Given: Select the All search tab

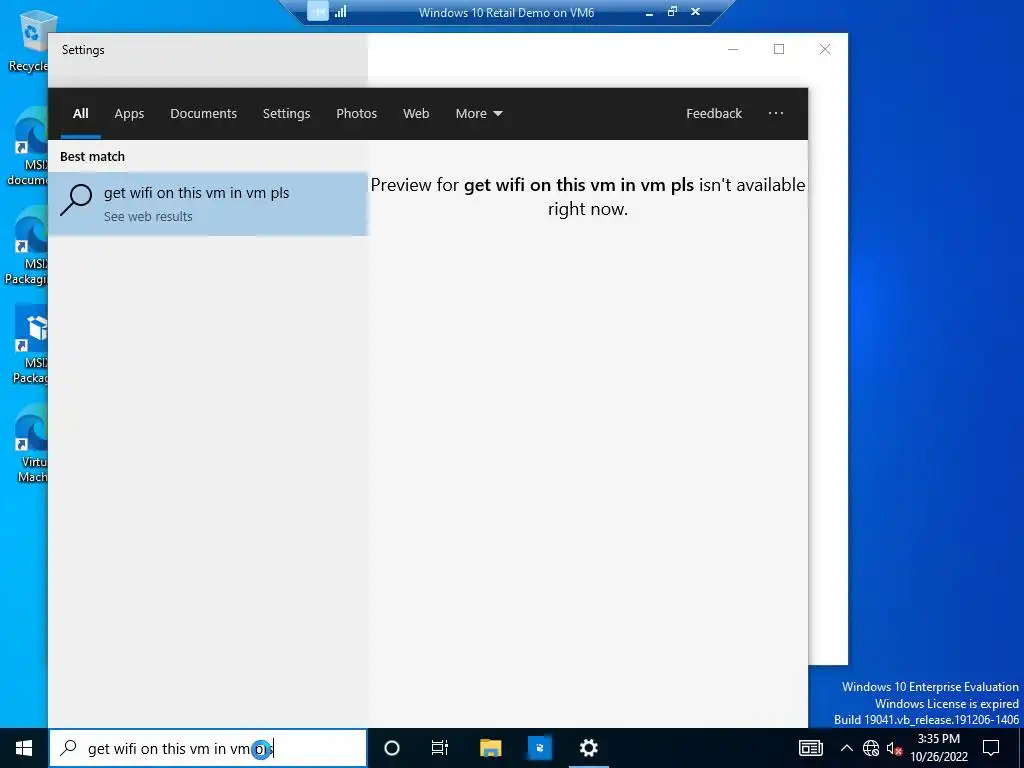Looking at the screenshot, I should 80,114.
